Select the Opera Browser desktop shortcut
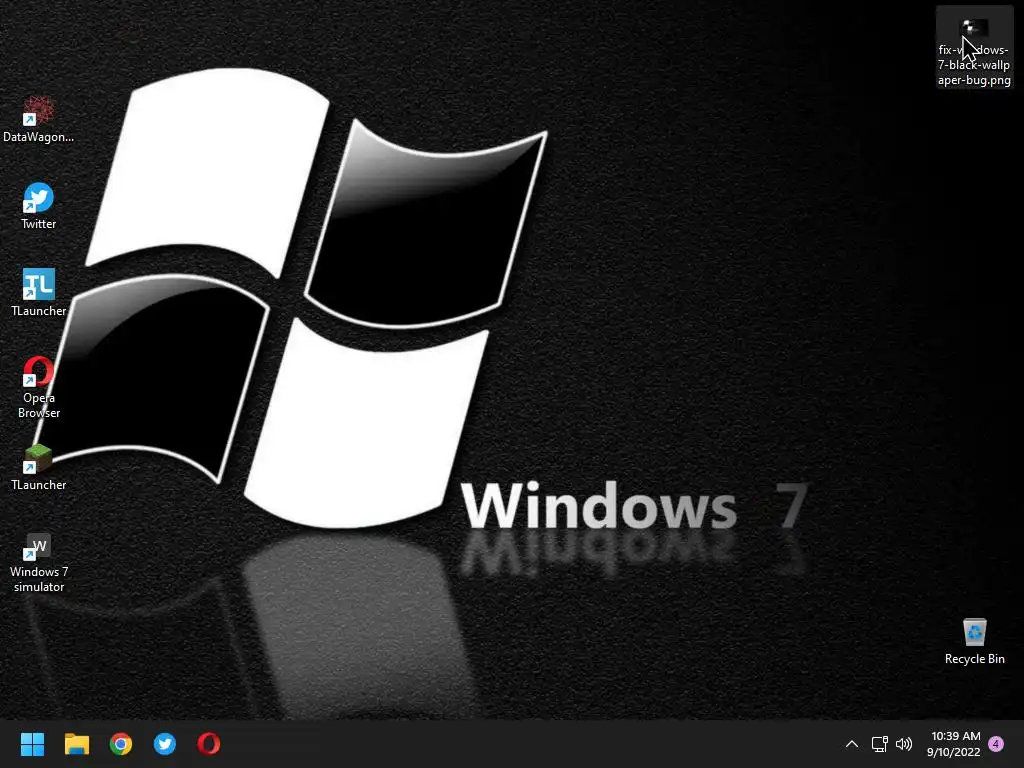1024x768 pixels. 39,387
